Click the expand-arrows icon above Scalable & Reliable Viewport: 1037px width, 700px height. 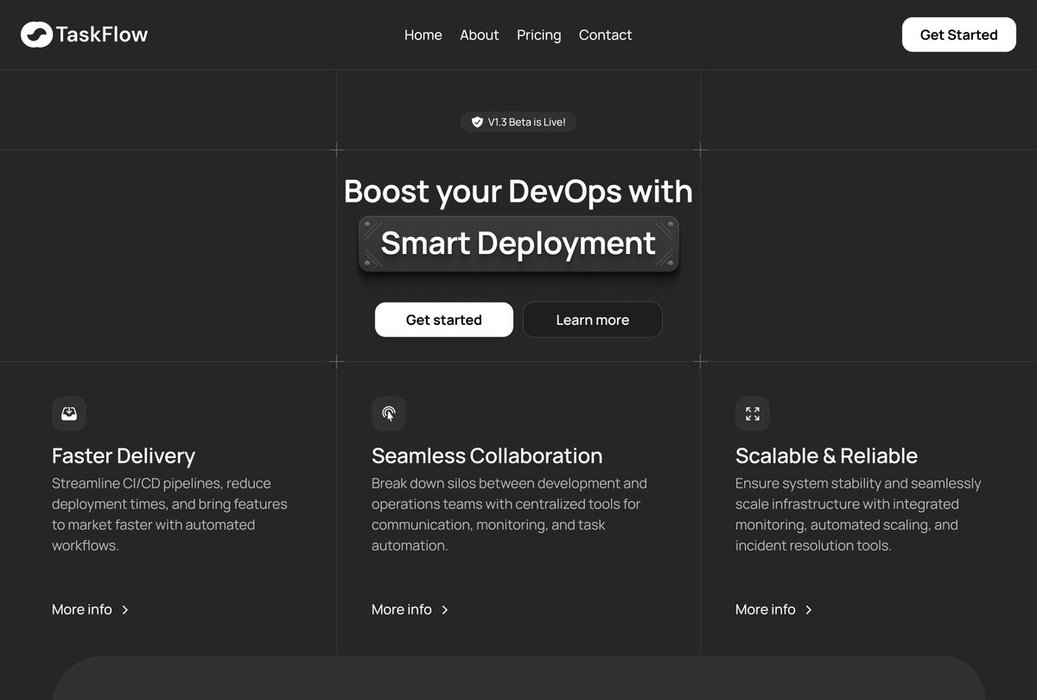752,413
